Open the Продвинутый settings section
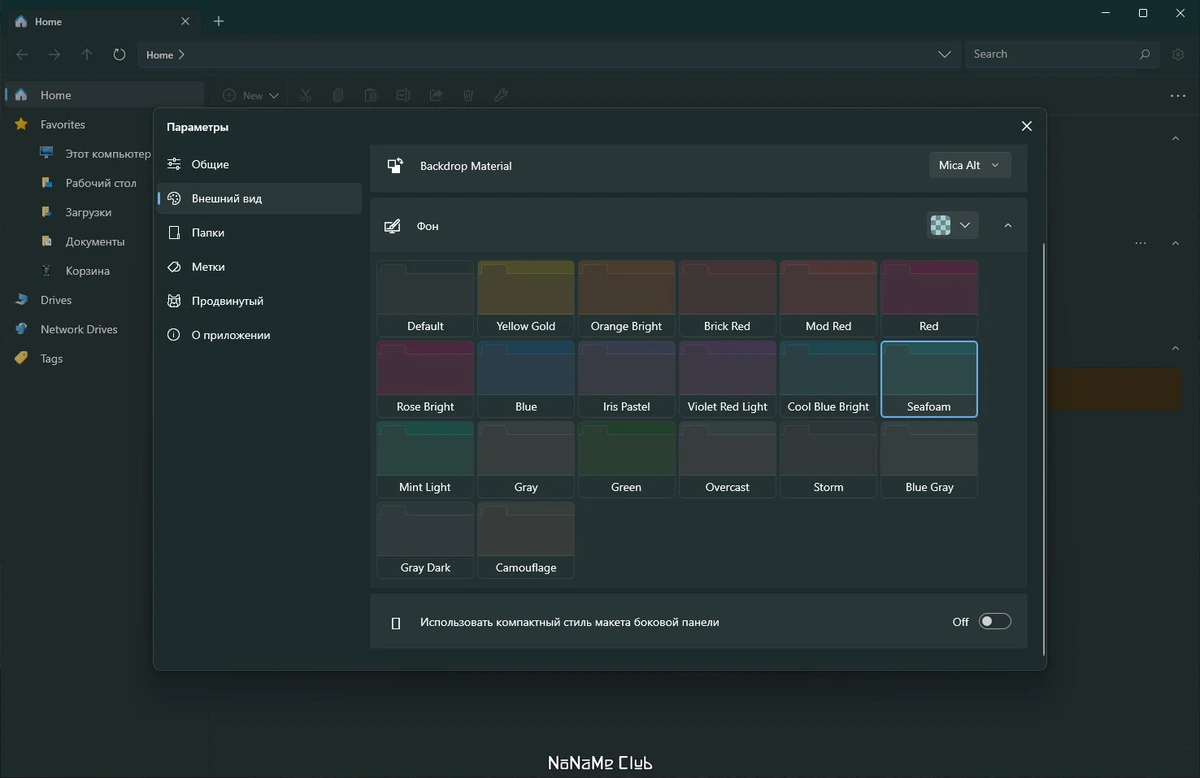 click(259, 301)
